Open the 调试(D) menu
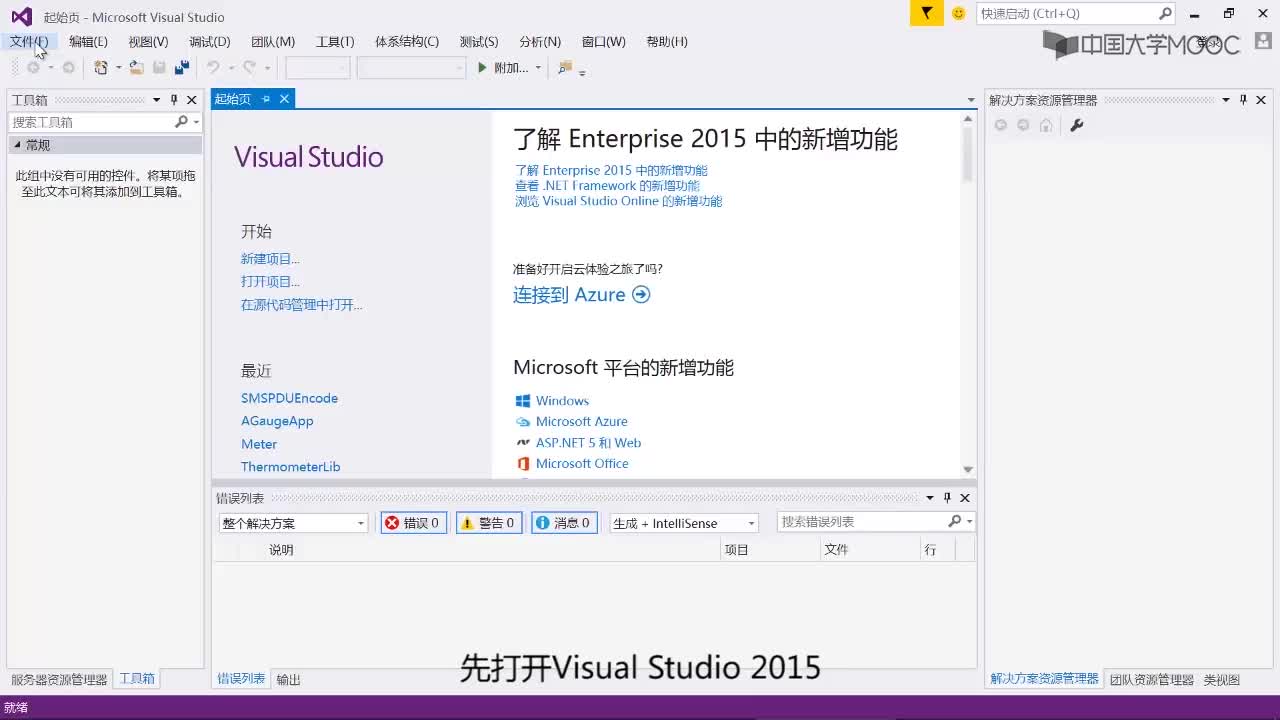This screenshot has height=720, width=1280. [209, 41]
